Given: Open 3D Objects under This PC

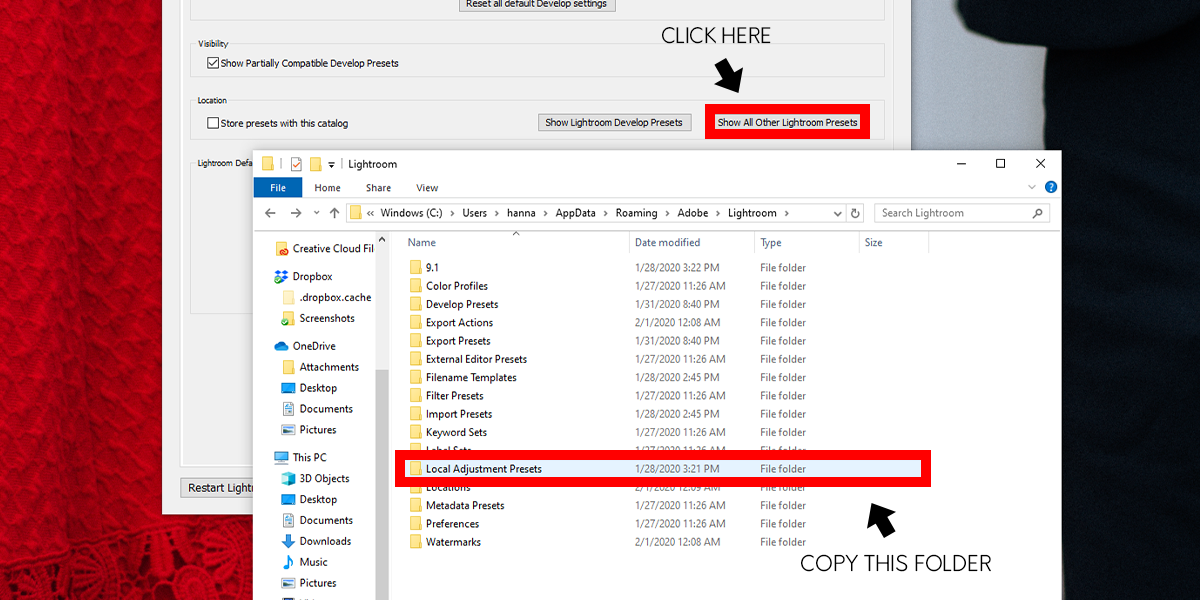Looking at the screenshot, I should coord(324,478).
